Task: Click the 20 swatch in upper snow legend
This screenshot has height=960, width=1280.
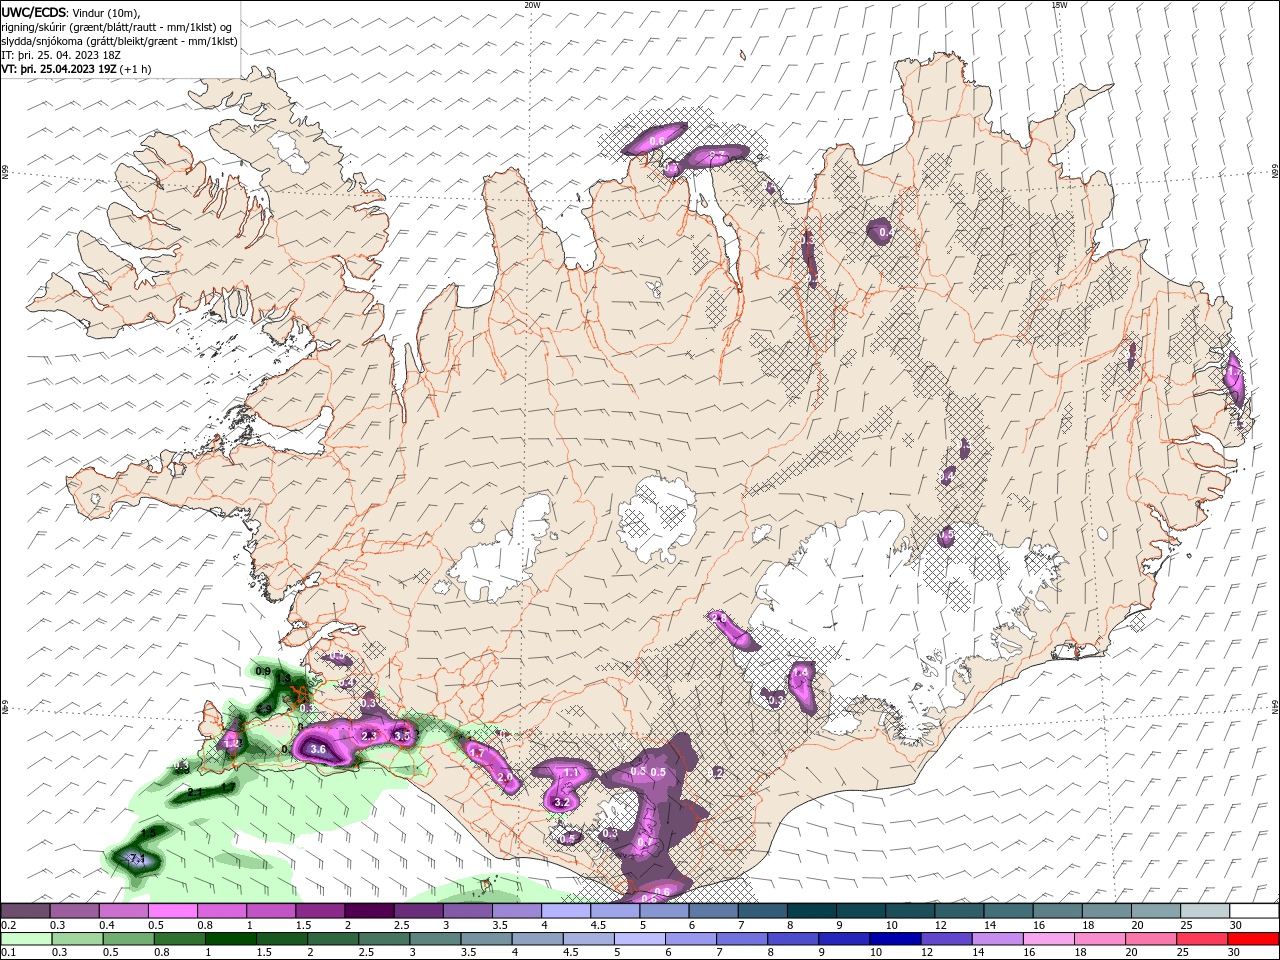Action: click(x=1155, y=911)
